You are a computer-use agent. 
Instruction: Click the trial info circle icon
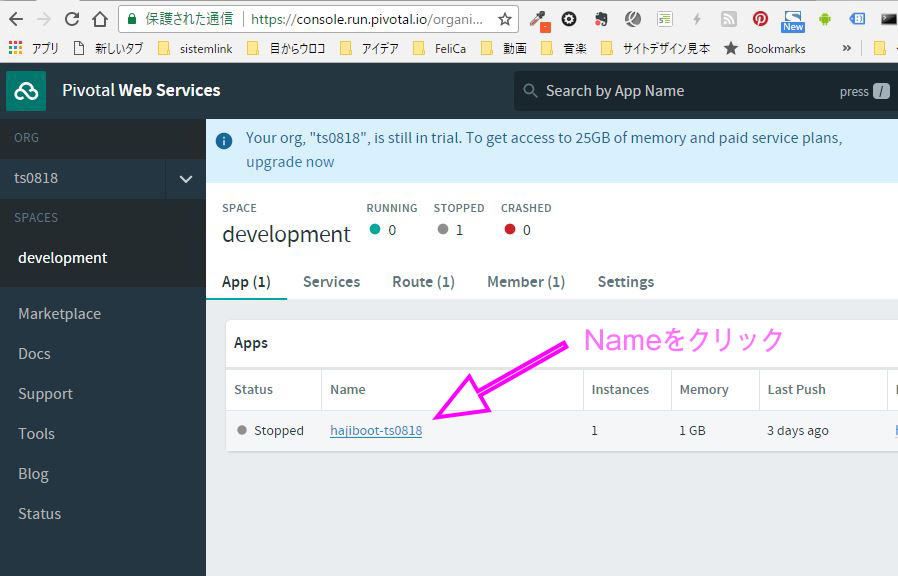[224, 140]
